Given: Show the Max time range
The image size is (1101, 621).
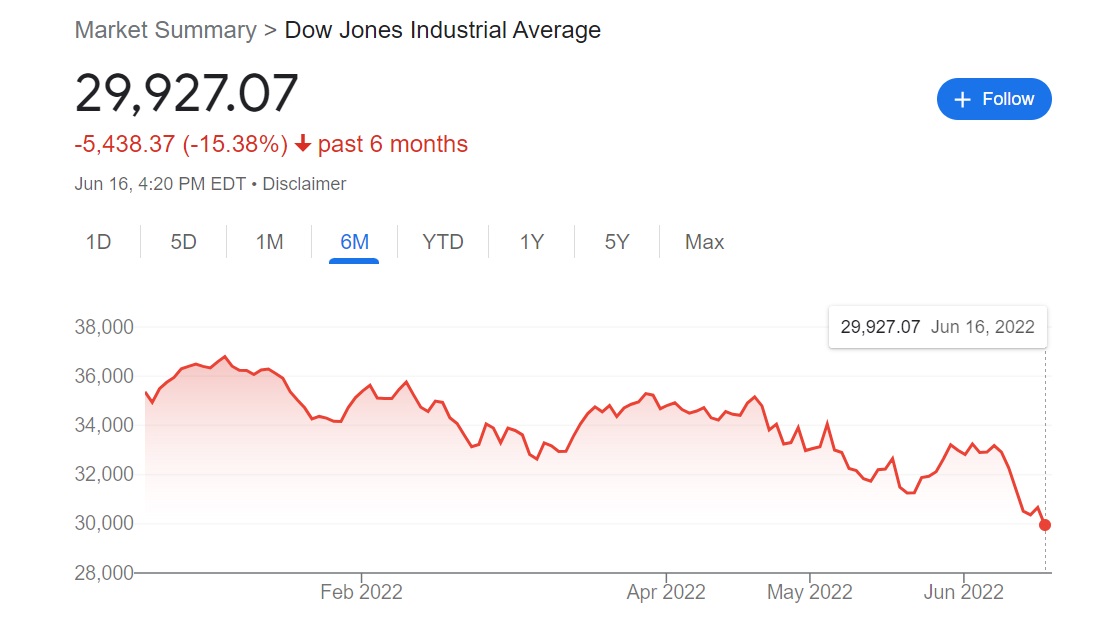Looking at the screenshot, I should point(704,242).
